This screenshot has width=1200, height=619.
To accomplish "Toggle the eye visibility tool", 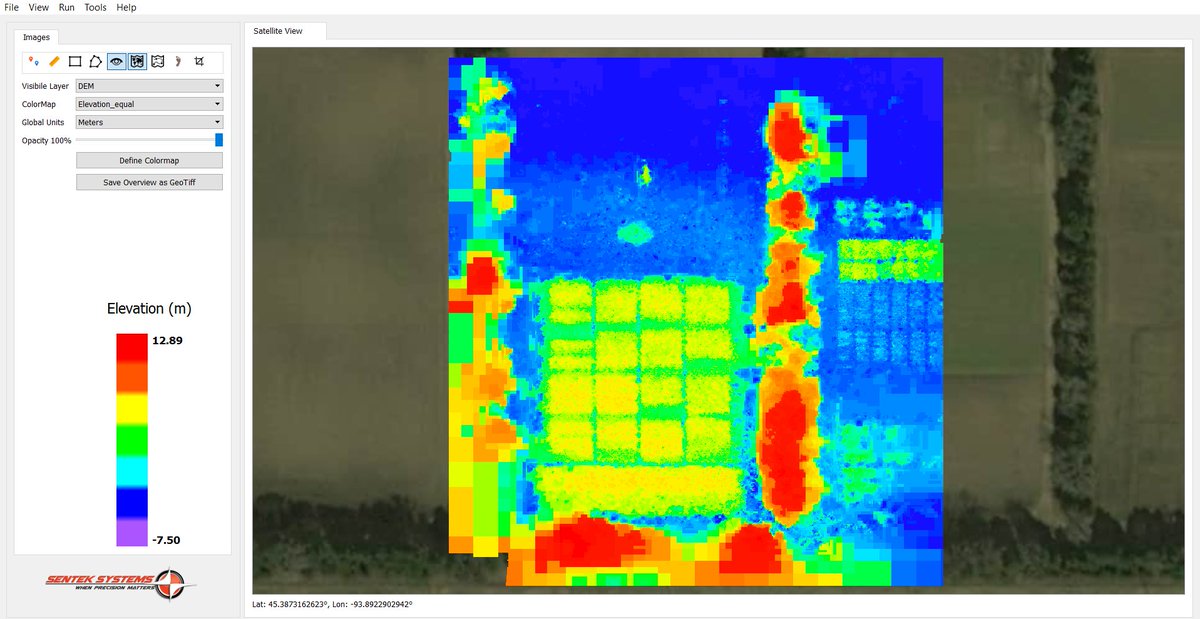I will [x=115, y=61].
